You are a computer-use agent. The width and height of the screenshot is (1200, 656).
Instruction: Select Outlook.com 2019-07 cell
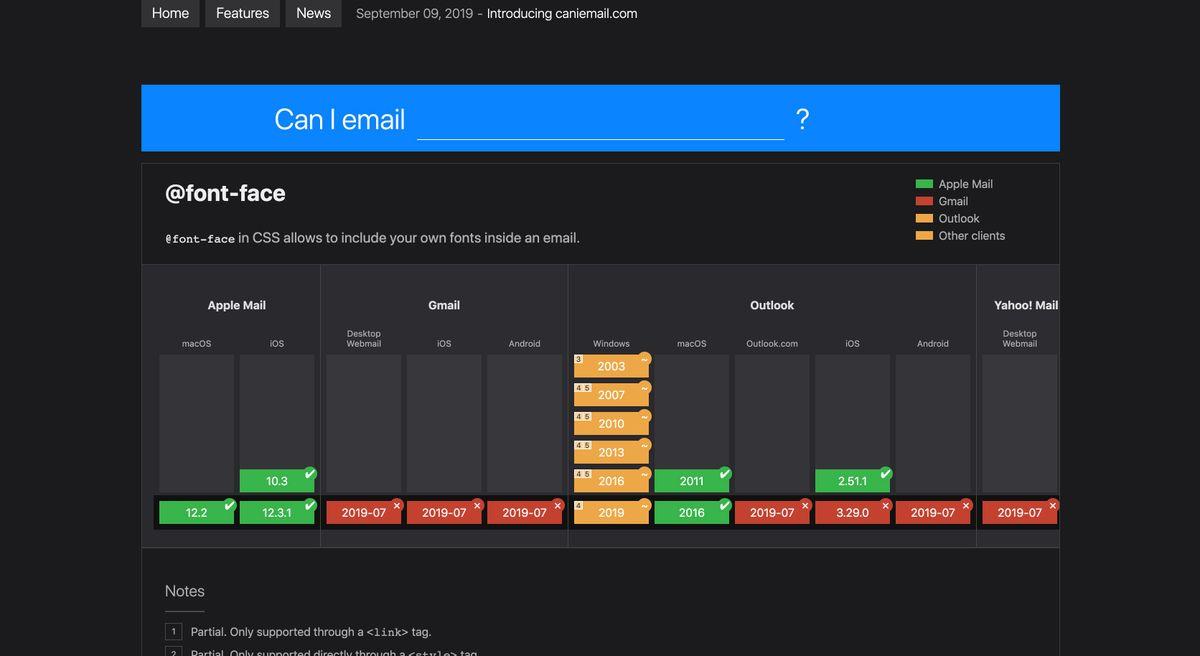(x=772, y=512)
